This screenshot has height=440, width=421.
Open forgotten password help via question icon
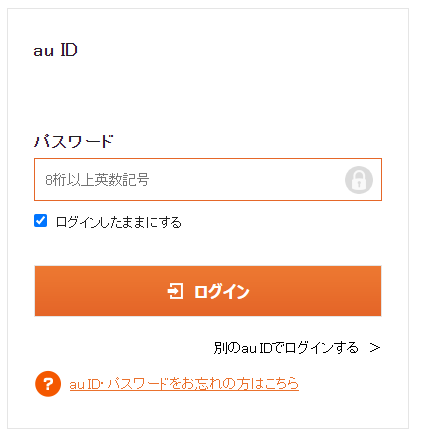pyautogui.click(x=48, y=384)
